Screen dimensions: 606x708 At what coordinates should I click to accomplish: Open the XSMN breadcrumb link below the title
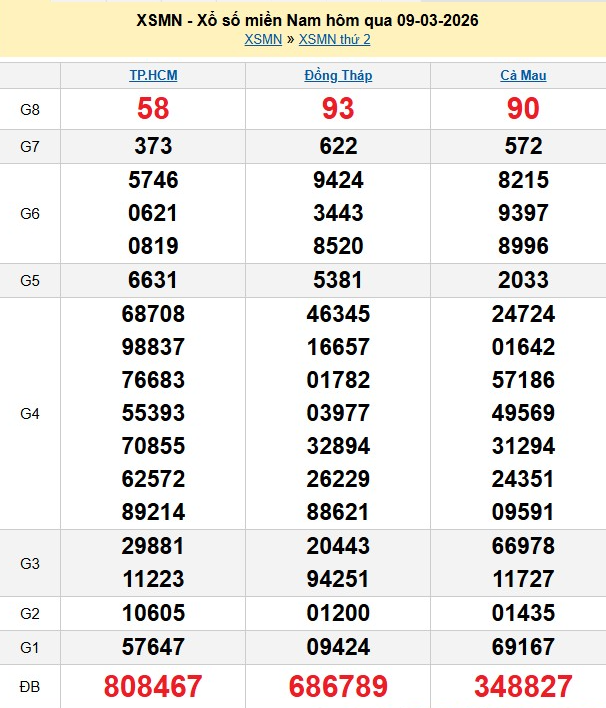tap(262, 39)
